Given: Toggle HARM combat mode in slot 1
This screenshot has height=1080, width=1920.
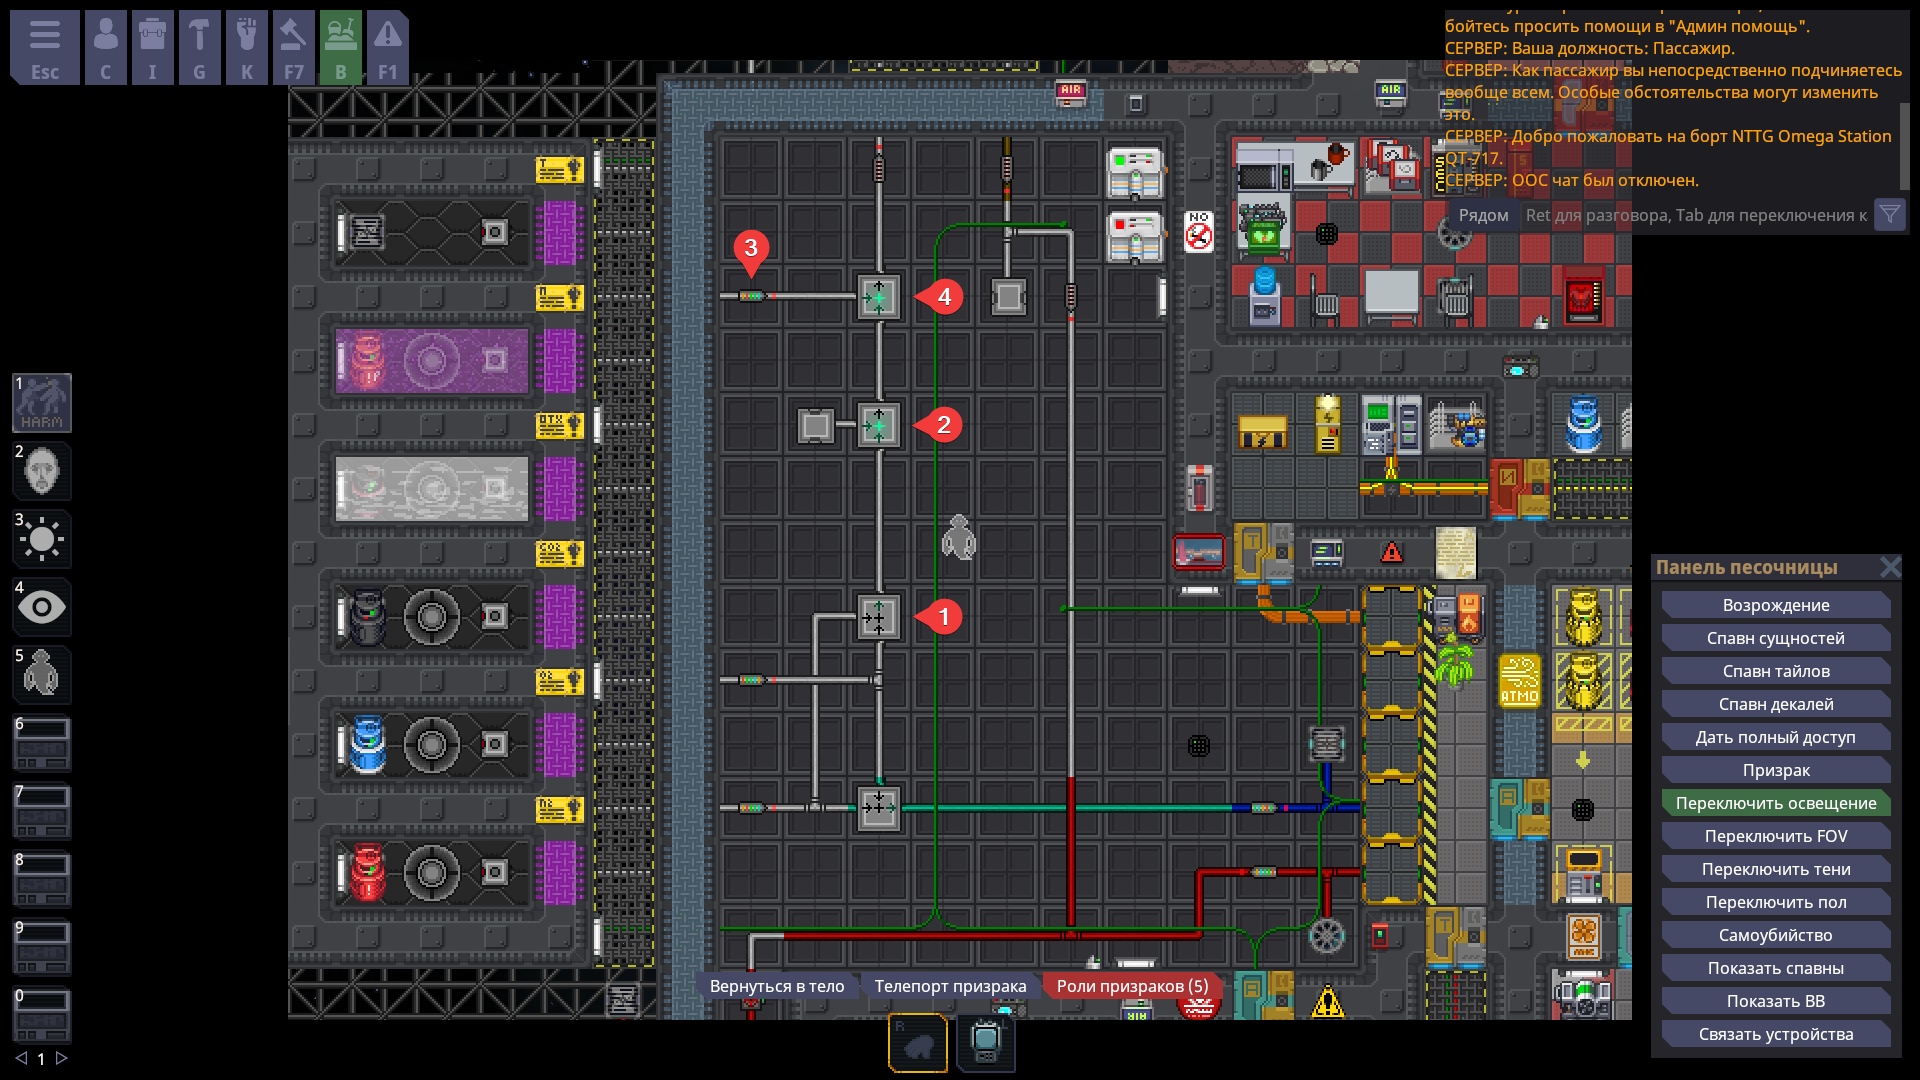Looking at the screenshot, I should click(x=42, y=403).
